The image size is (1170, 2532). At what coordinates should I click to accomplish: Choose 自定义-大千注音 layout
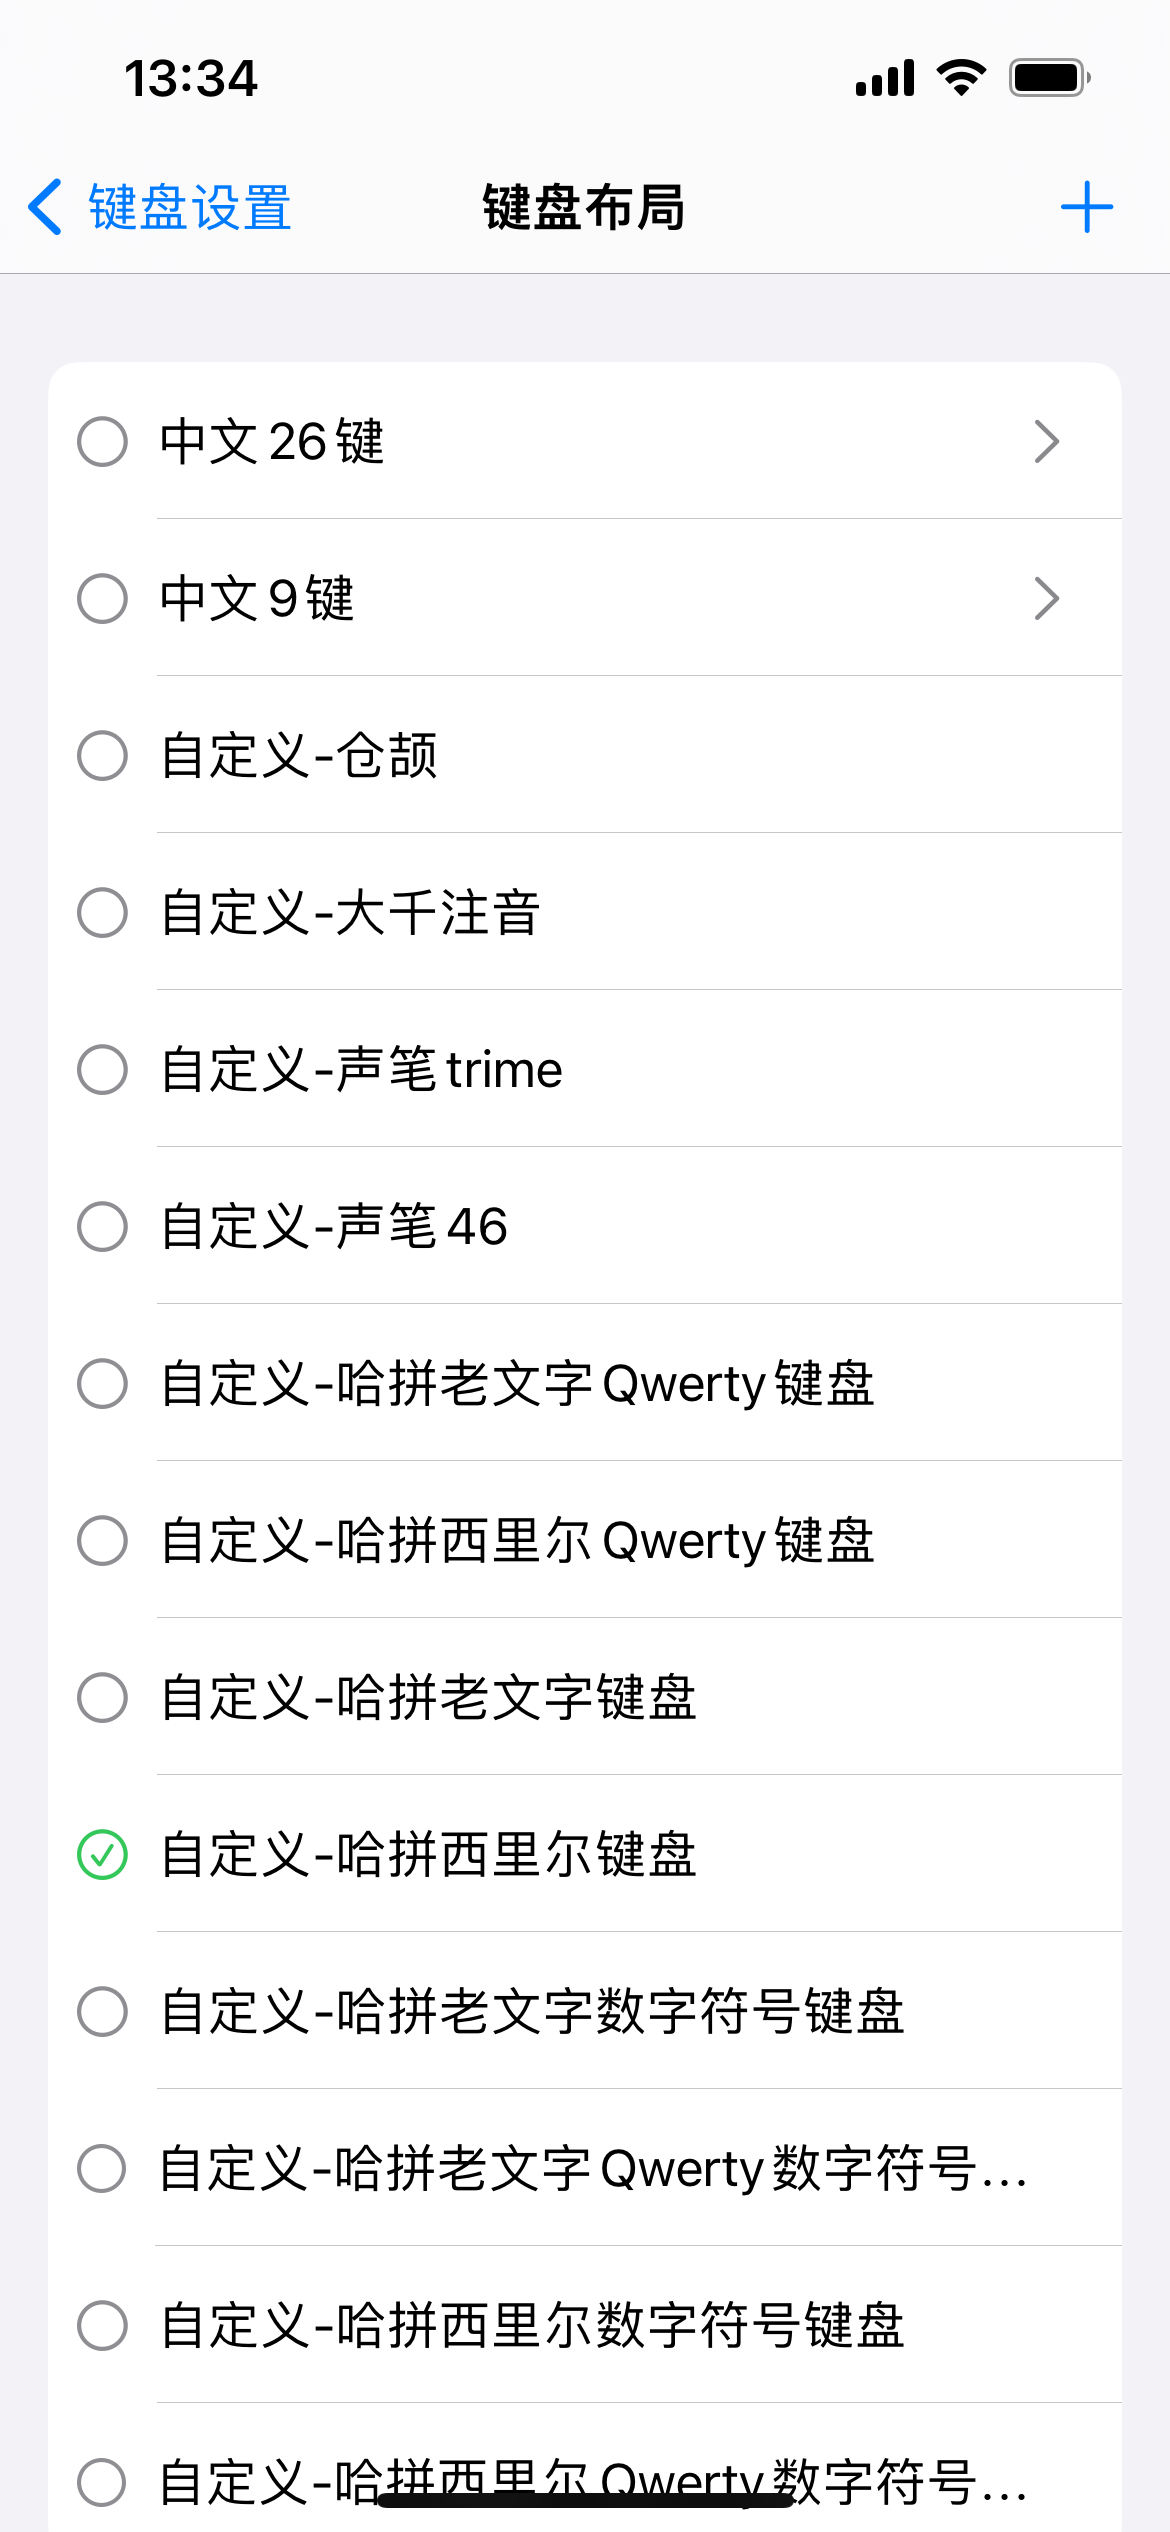(350, 913)
